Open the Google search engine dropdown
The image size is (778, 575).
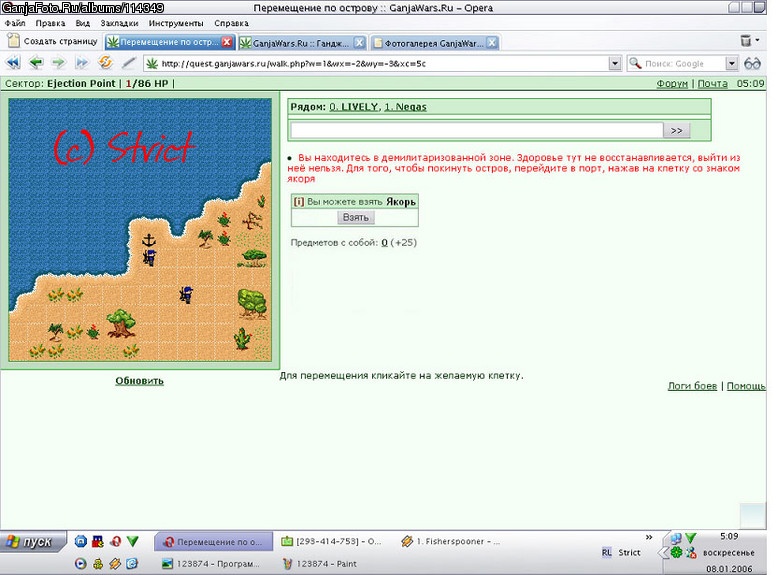731,64
